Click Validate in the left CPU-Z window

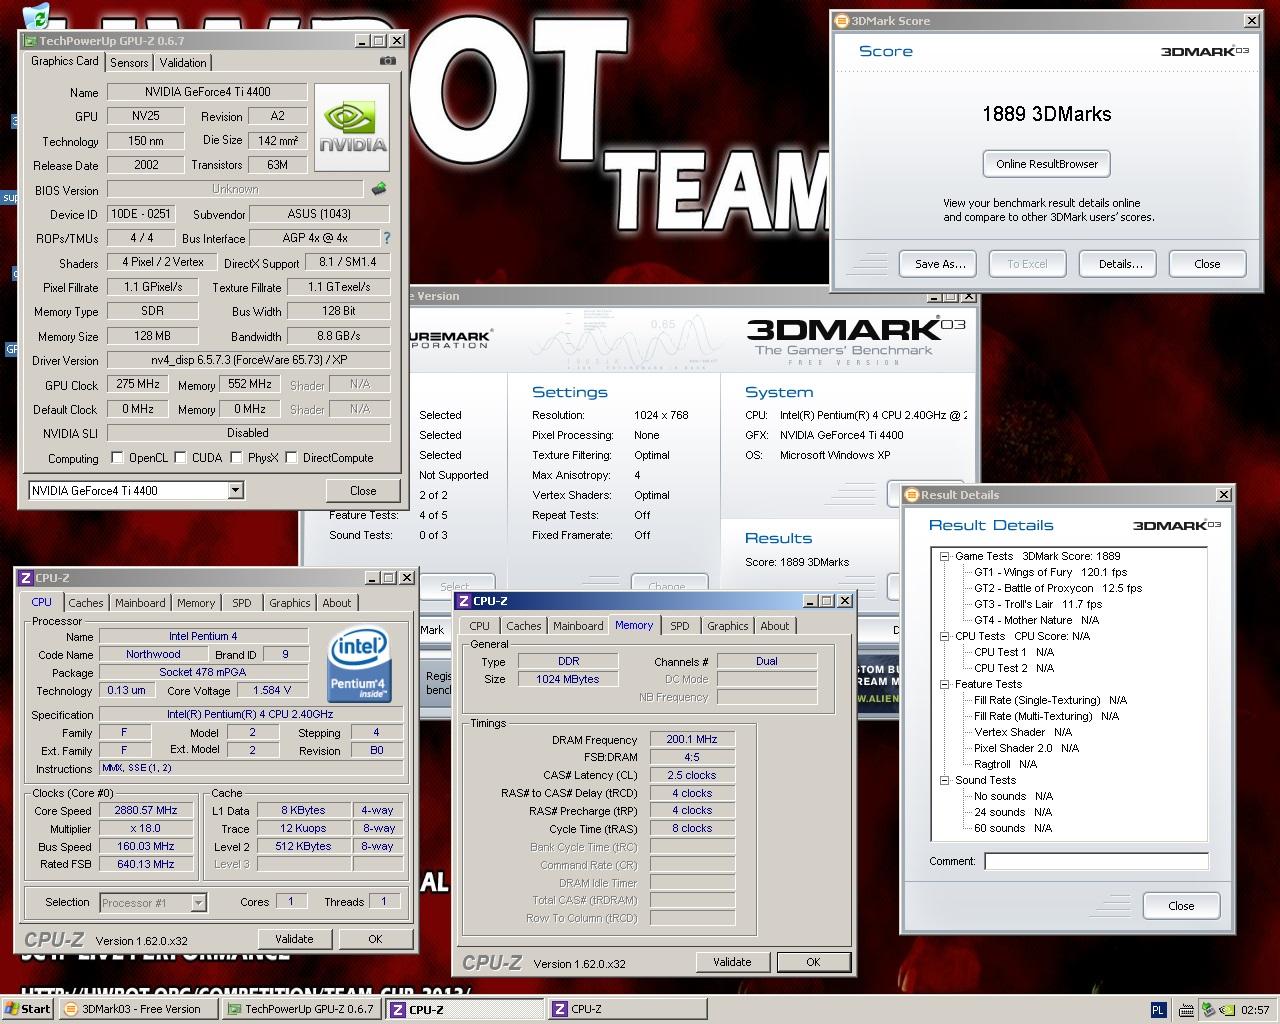(294, 939)
